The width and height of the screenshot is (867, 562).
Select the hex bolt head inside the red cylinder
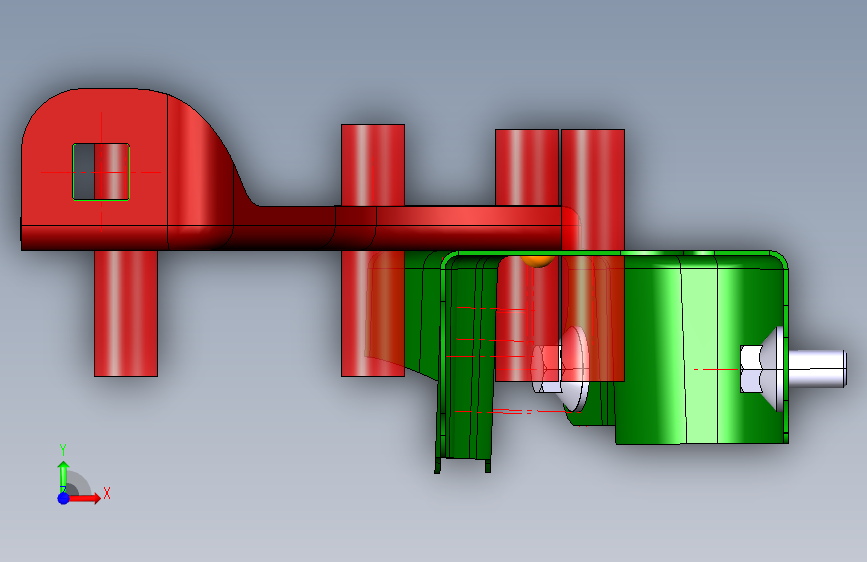547,369
